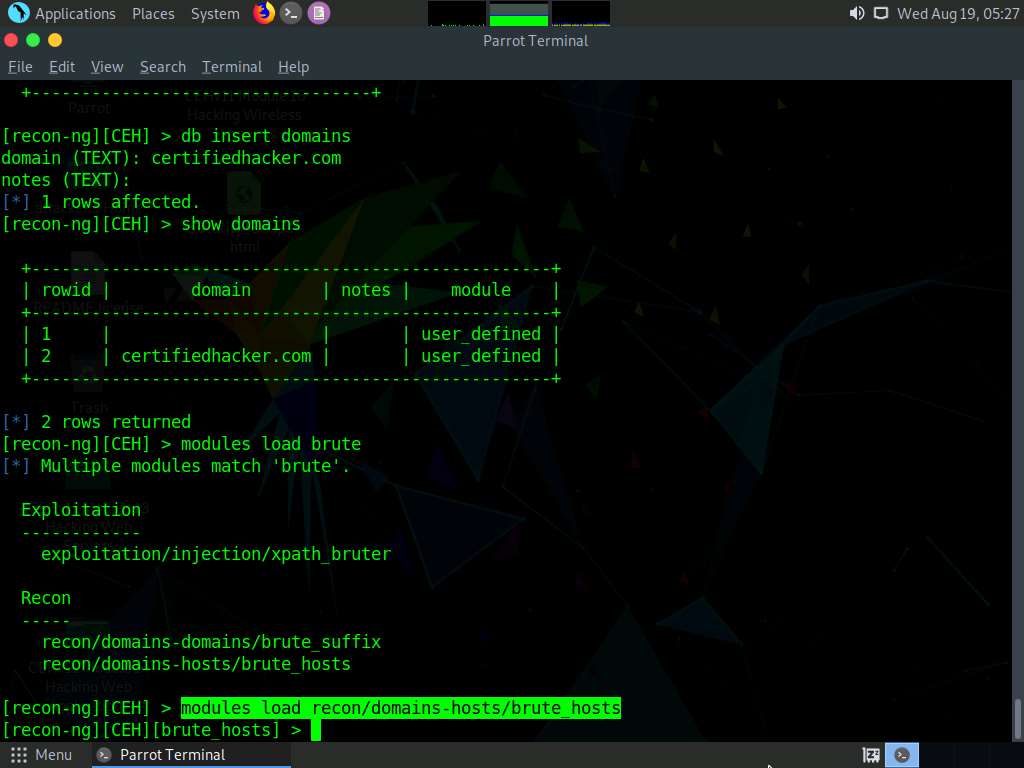The image size is (1024, 768).
Task: Open the Menu button in bottom panel
Action: click(41, 755)
